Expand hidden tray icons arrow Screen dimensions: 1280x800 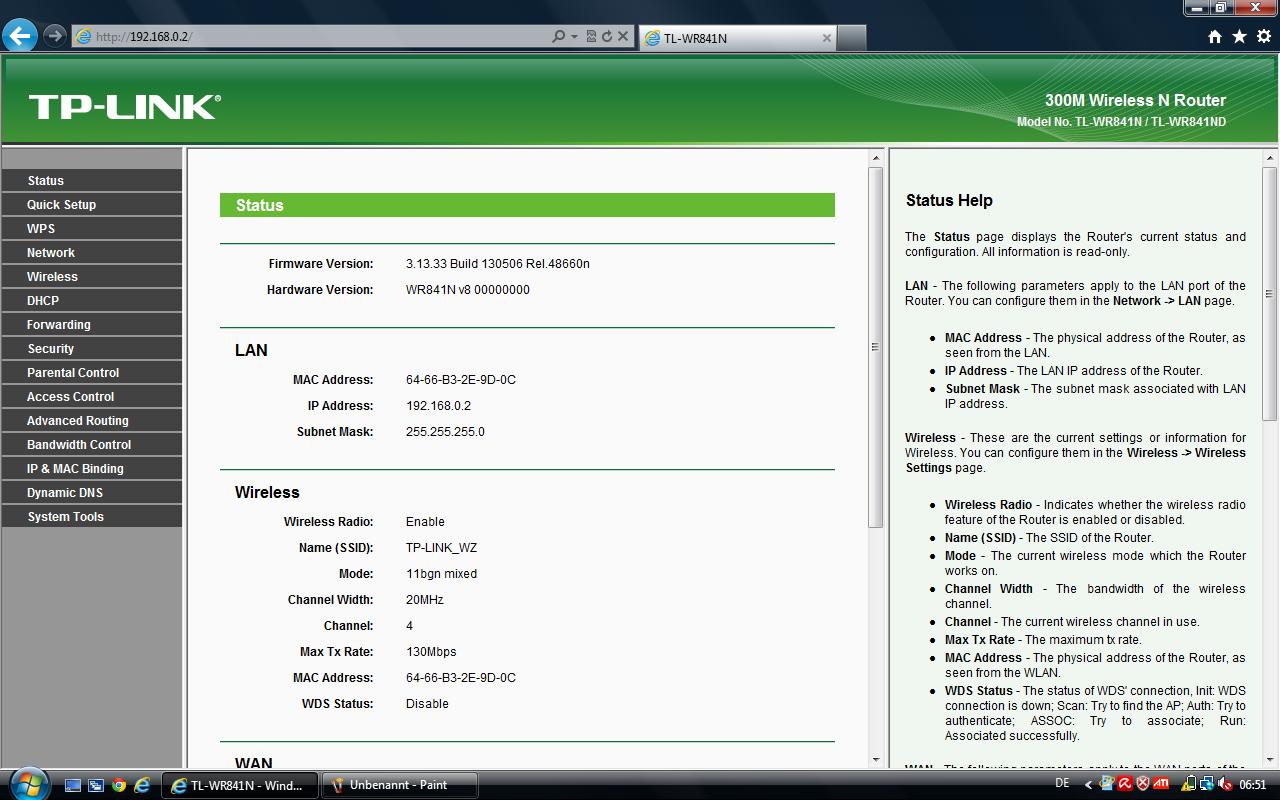pos(1088,784)
